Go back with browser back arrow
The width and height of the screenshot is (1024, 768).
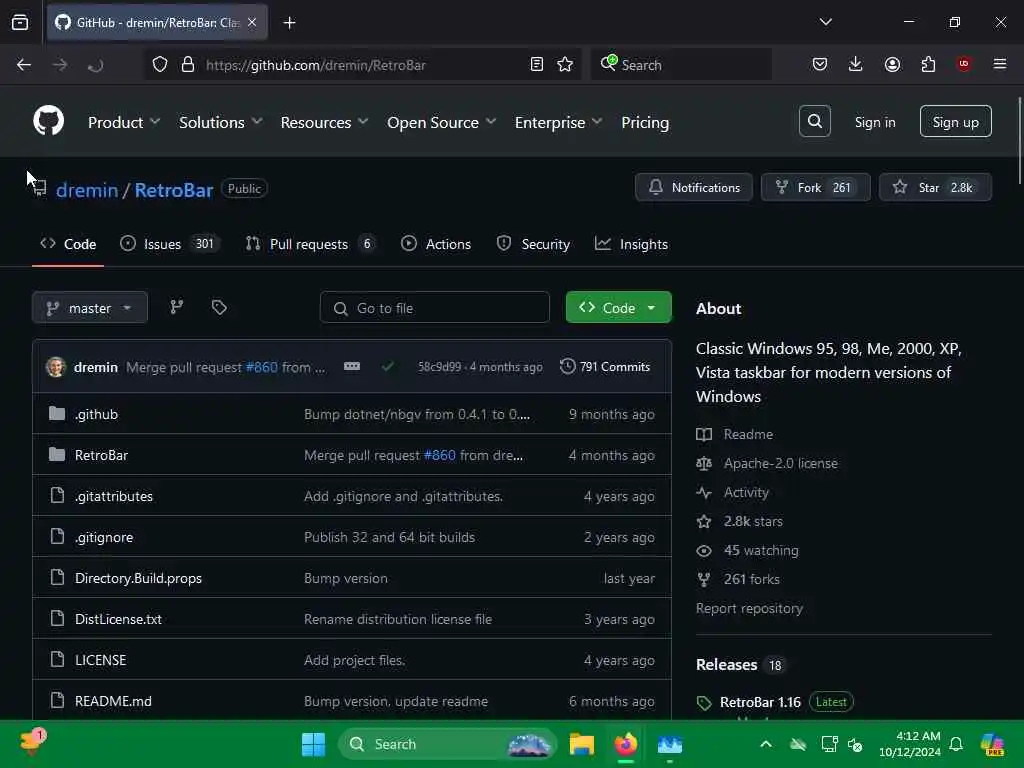(24, 64)
